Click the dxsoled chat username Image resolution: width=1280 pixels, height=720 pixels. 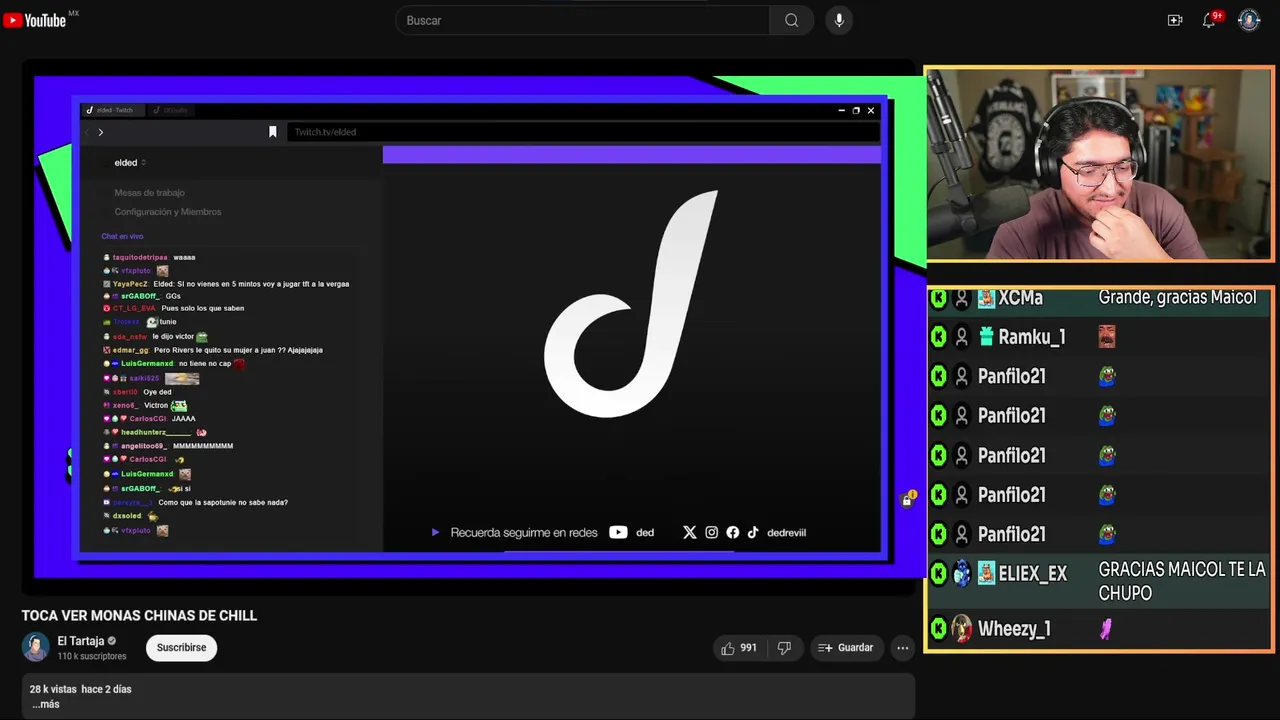click(x=127, y=516)
